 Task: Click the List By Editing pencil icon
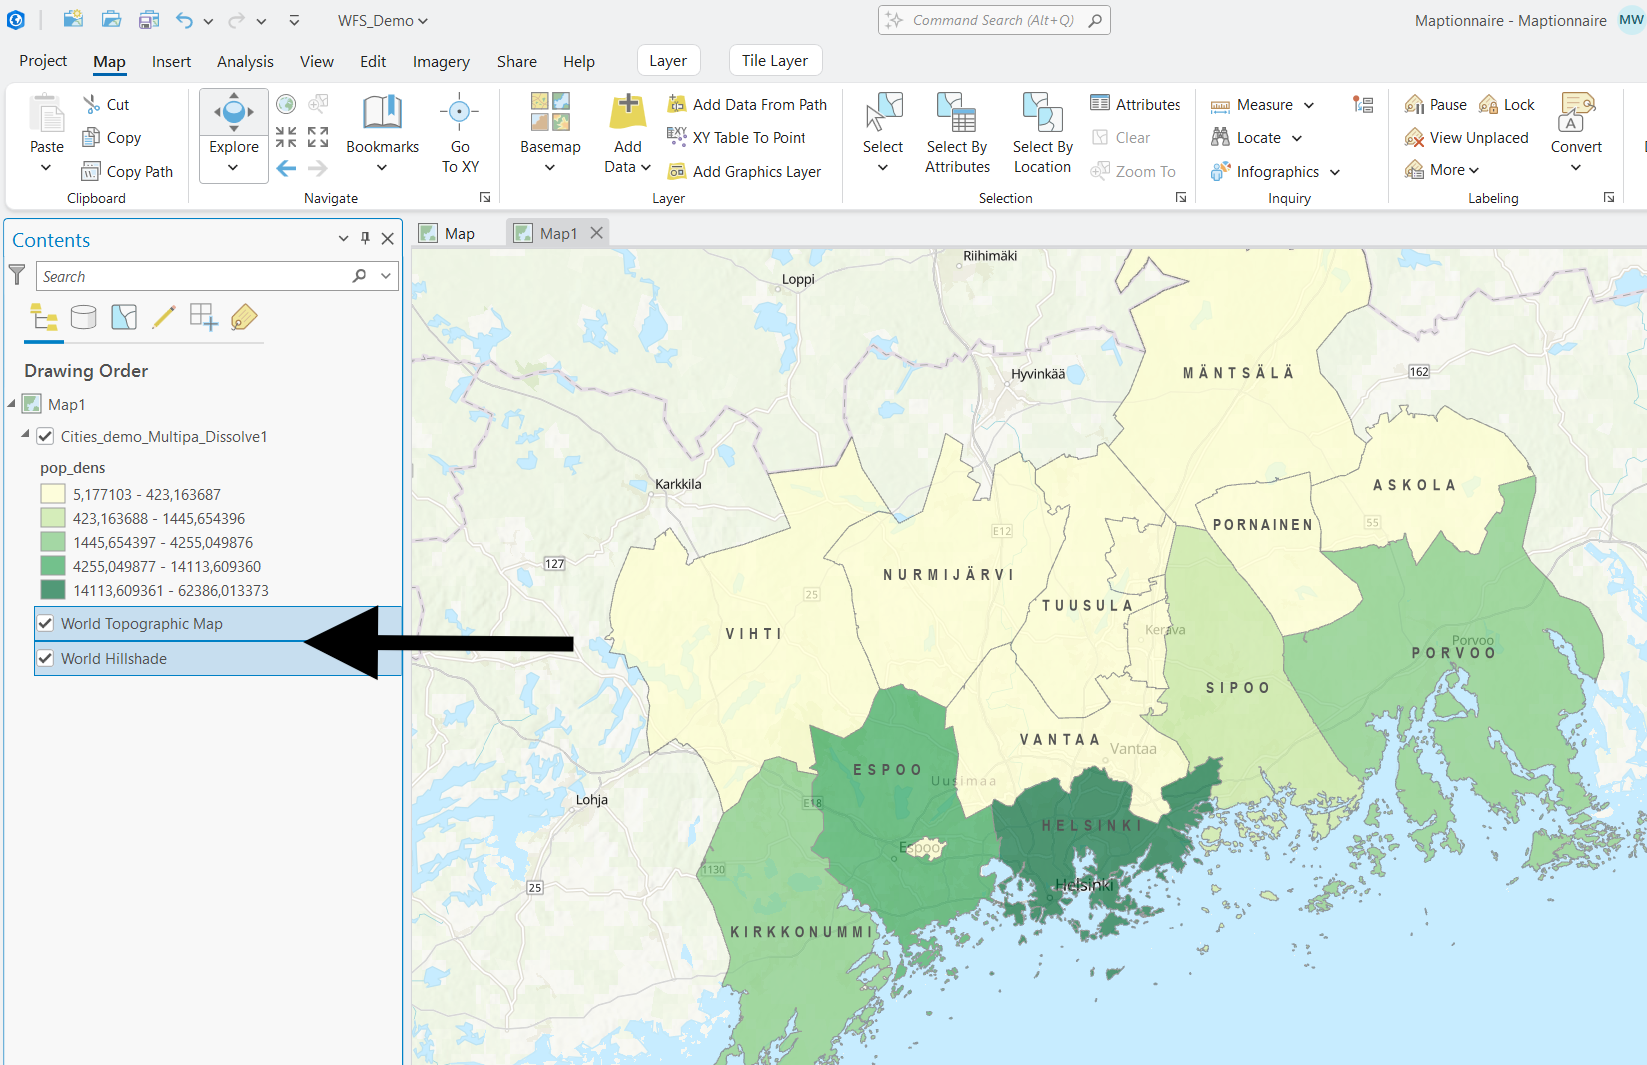tap(164, 318)
